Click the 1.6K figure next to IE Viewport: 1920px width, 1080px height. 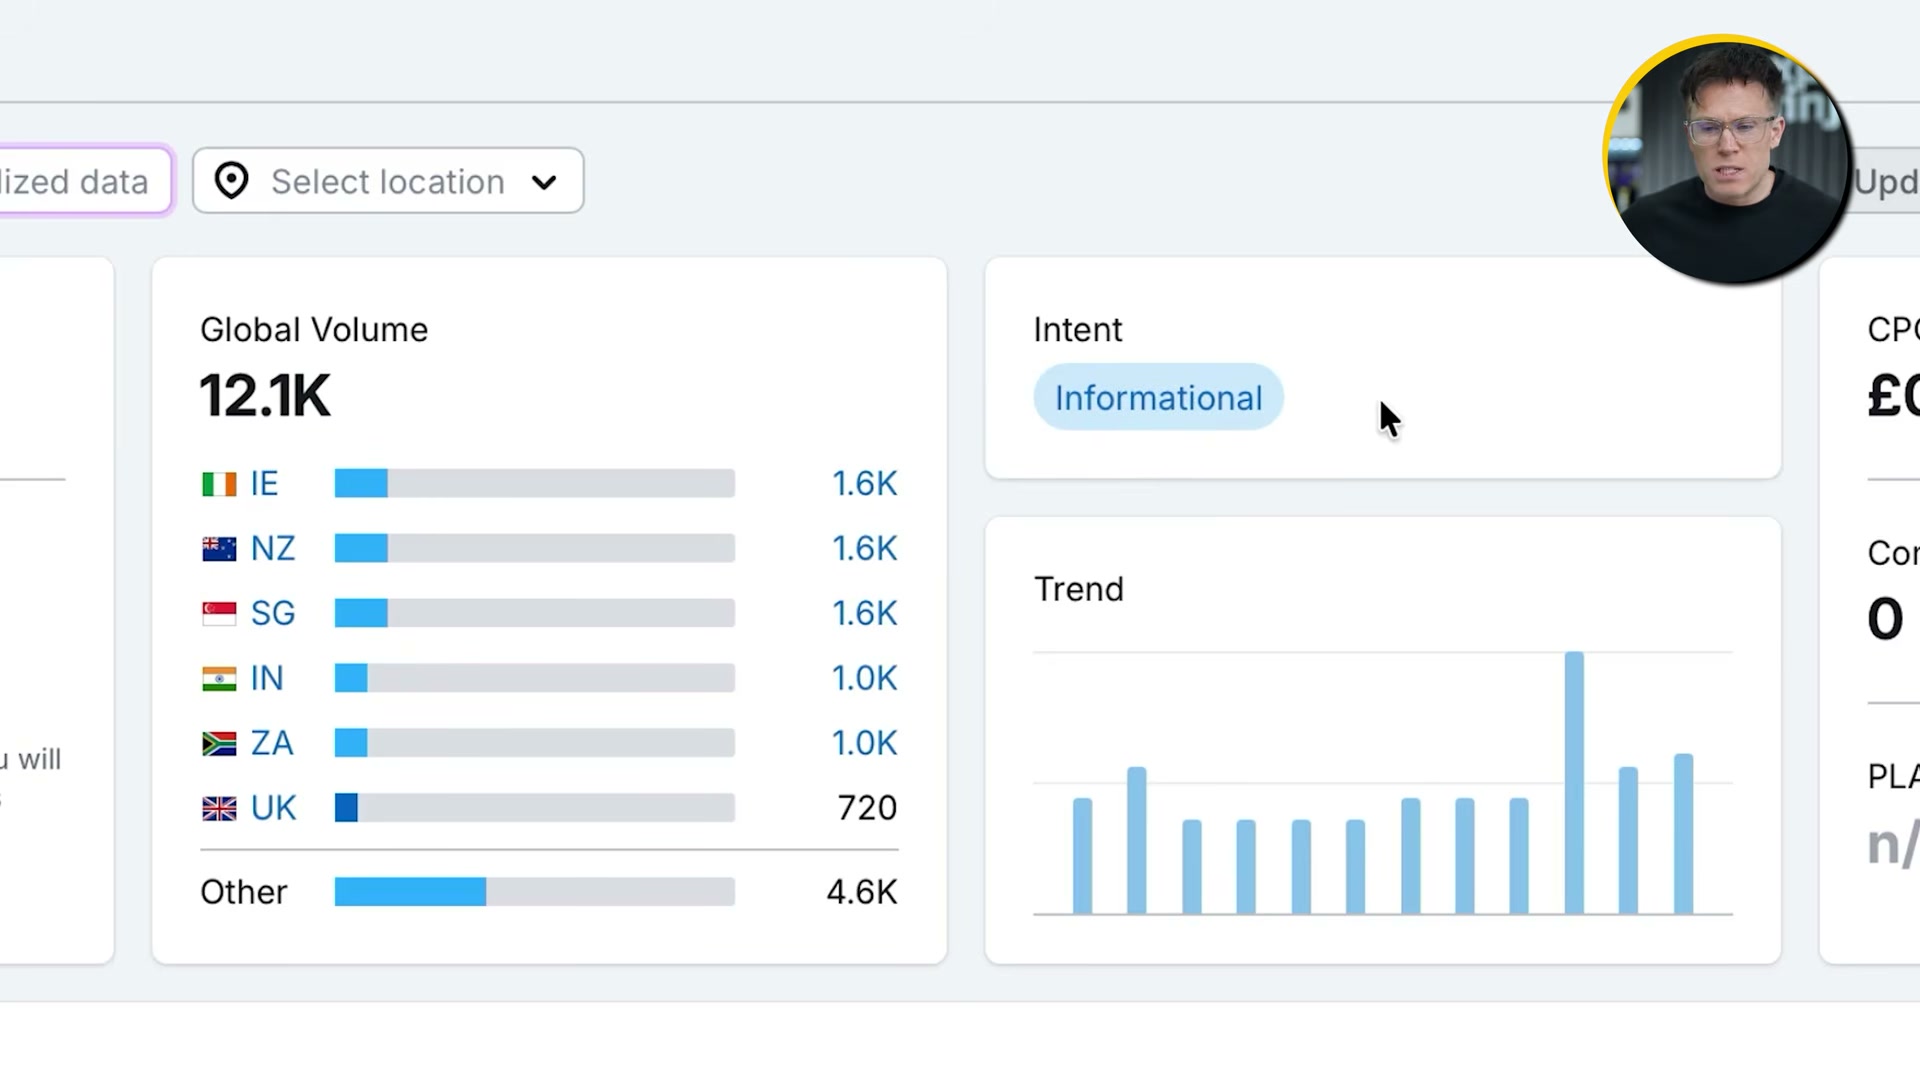(x=863, y=483)
